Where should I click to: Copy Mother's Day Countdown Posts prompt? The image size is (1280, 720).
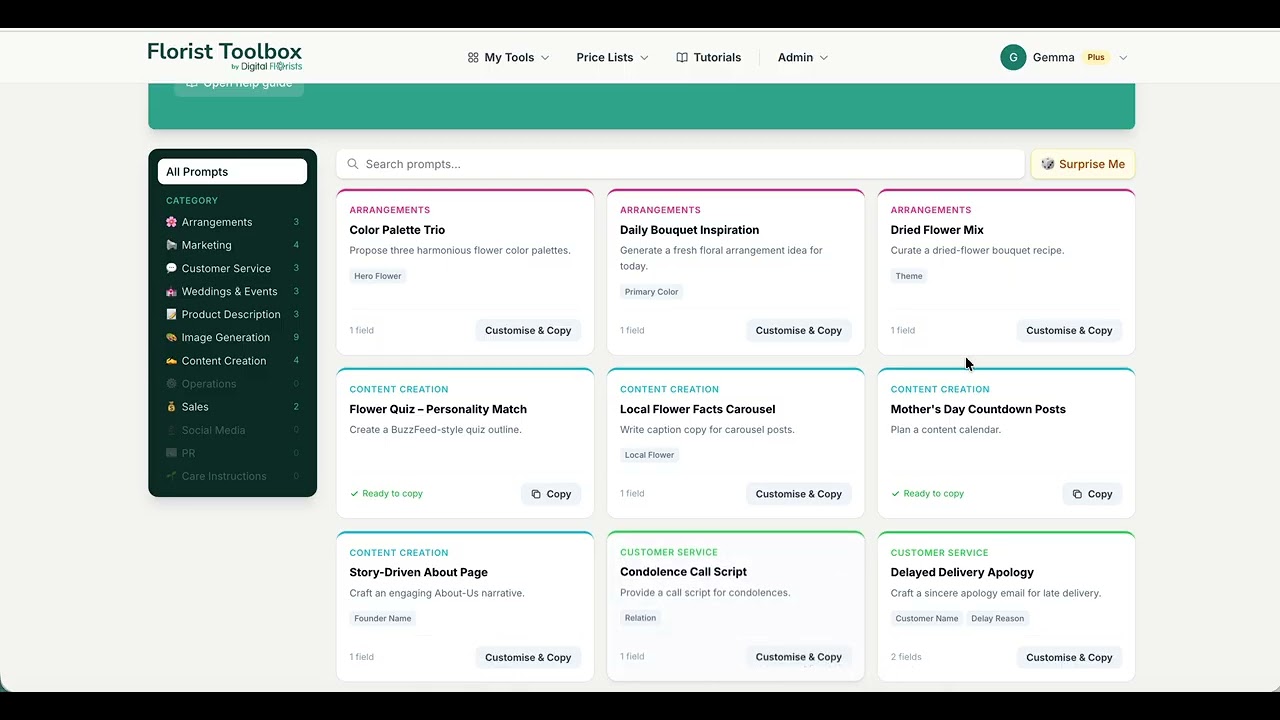point(1092,494)
